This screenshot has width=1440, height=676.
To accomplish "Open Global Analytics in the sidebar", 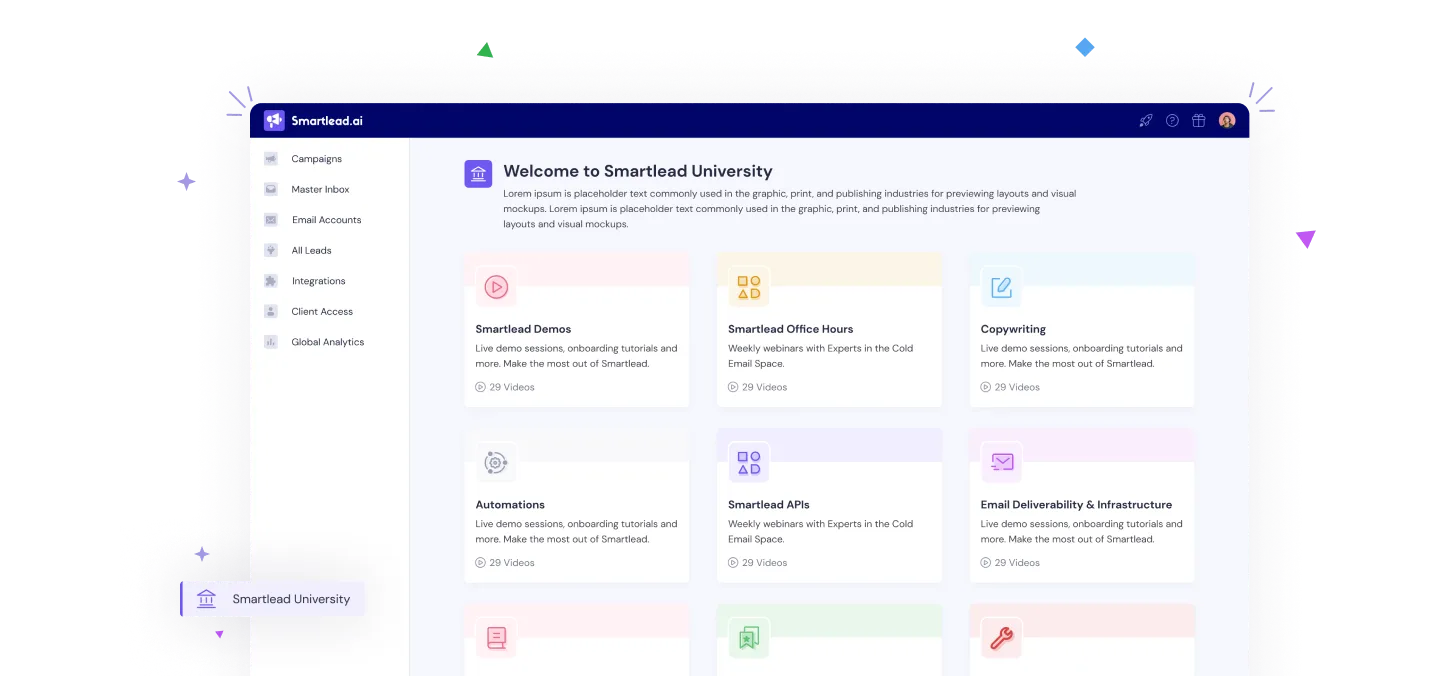I will (328, 342).
